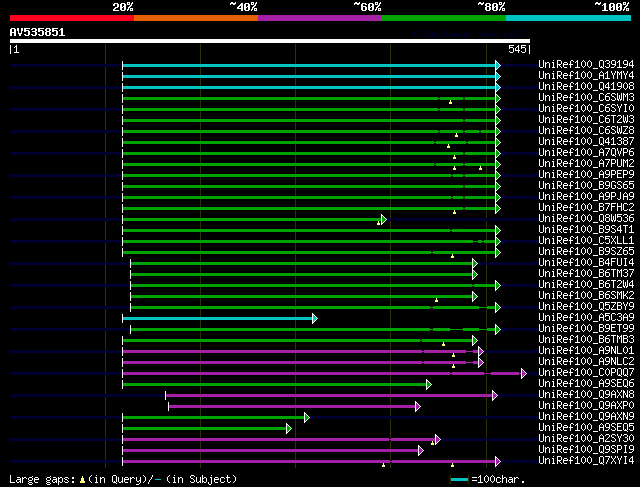640x487 pixels.
Task: Click the UniRef100_Q8W536 label
Action: click(x=586, y=219)
